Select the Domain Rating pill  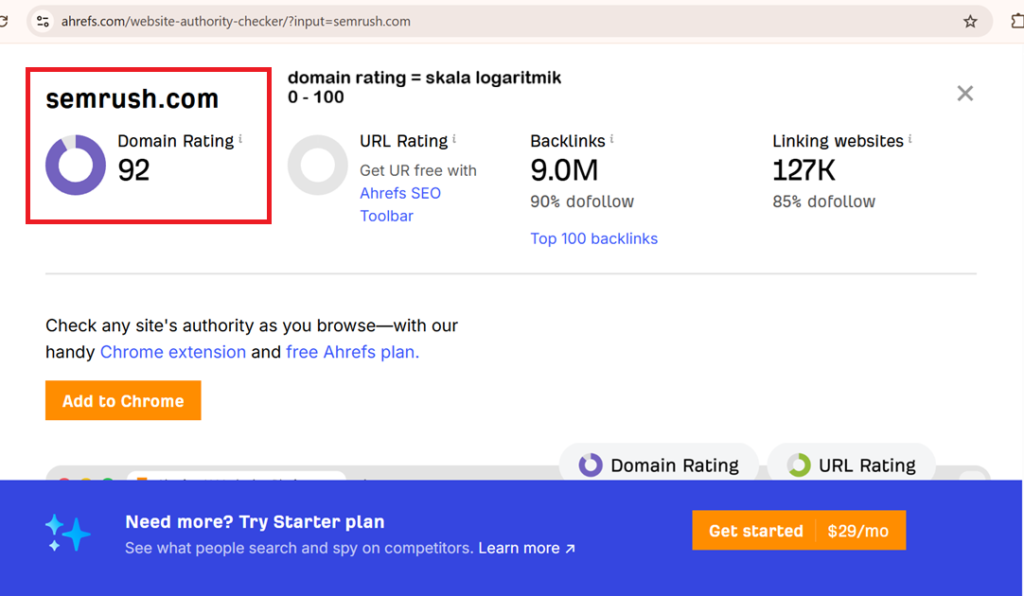tap(658, 465)
